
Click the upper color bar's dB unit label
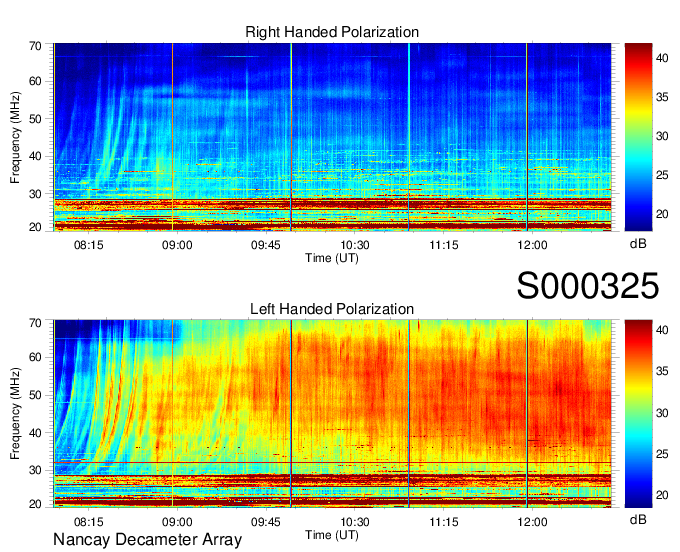point(638,244)
